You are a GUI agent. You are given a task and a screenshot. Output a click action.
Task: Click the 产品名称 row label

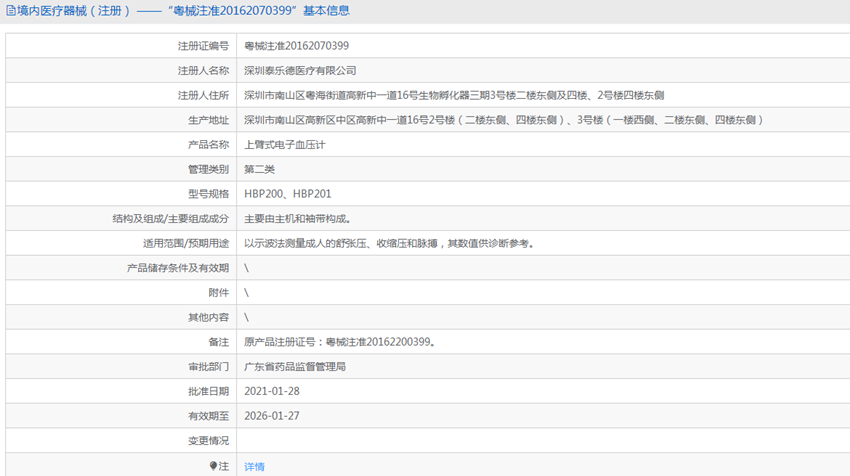tap(209, 145)
